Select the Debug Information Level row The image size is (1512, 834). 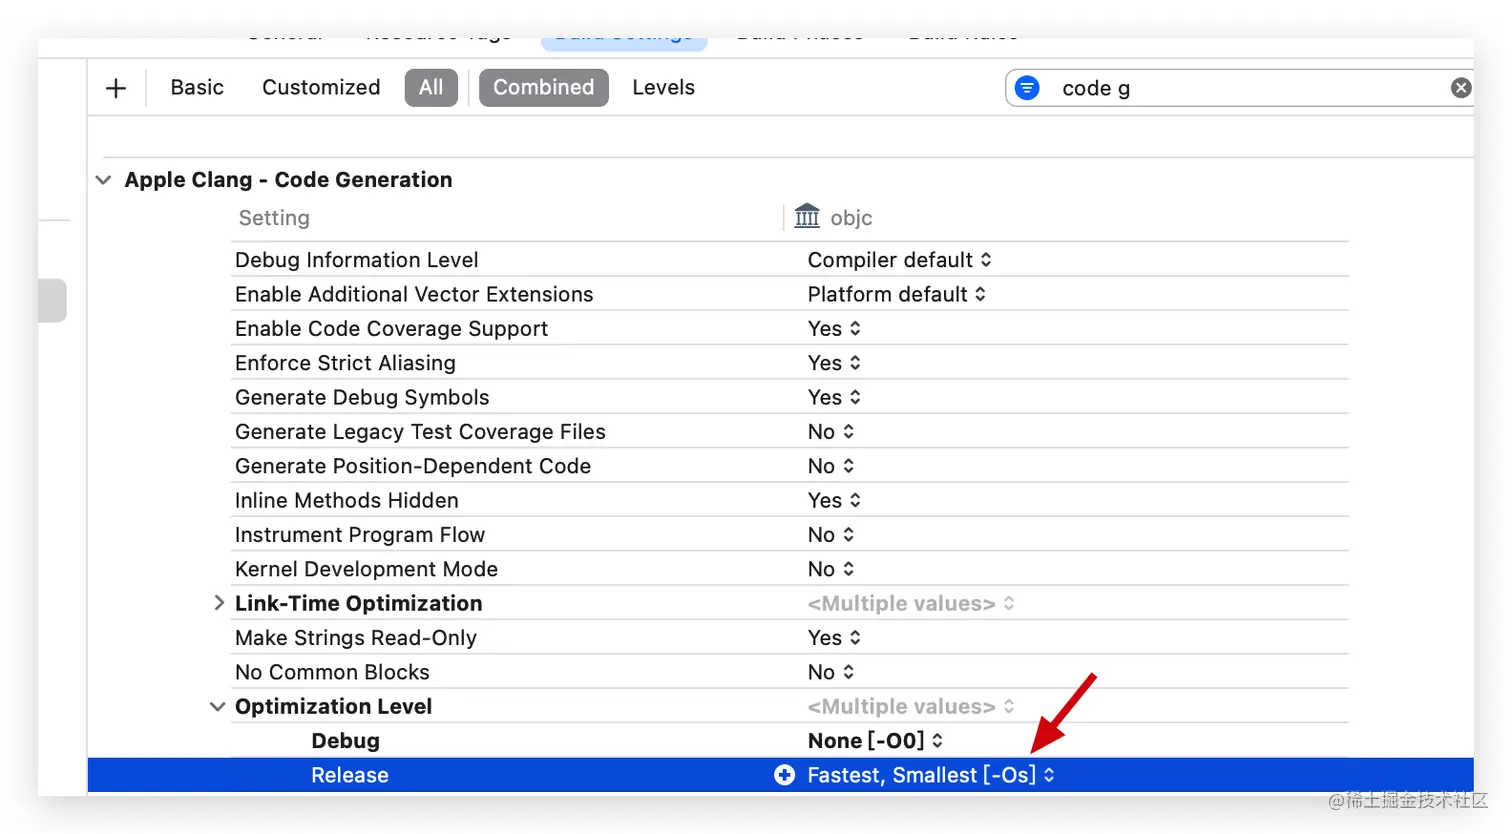(x=789, y=260)
